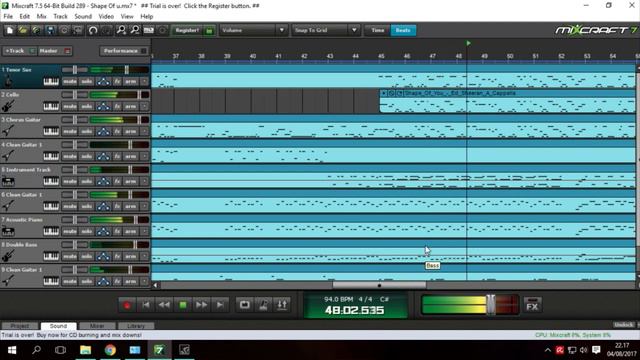Click the New Project toolbar icon
Viewport: 640px width, 360px height.
(x=9, y=30)
